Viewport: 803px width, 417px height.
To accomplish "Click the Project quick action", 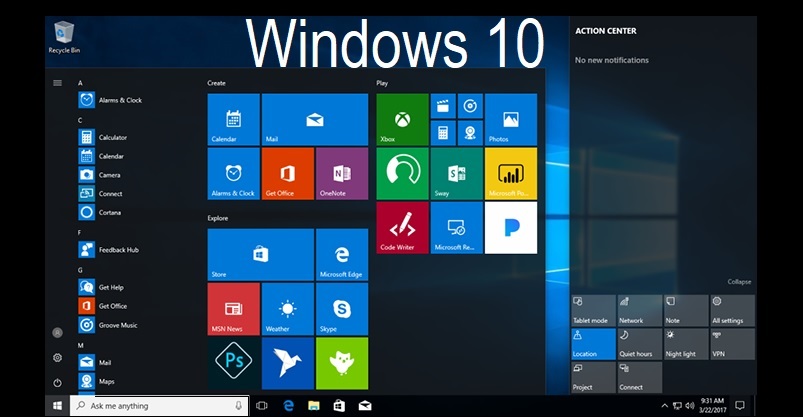I will coord(594,377).
